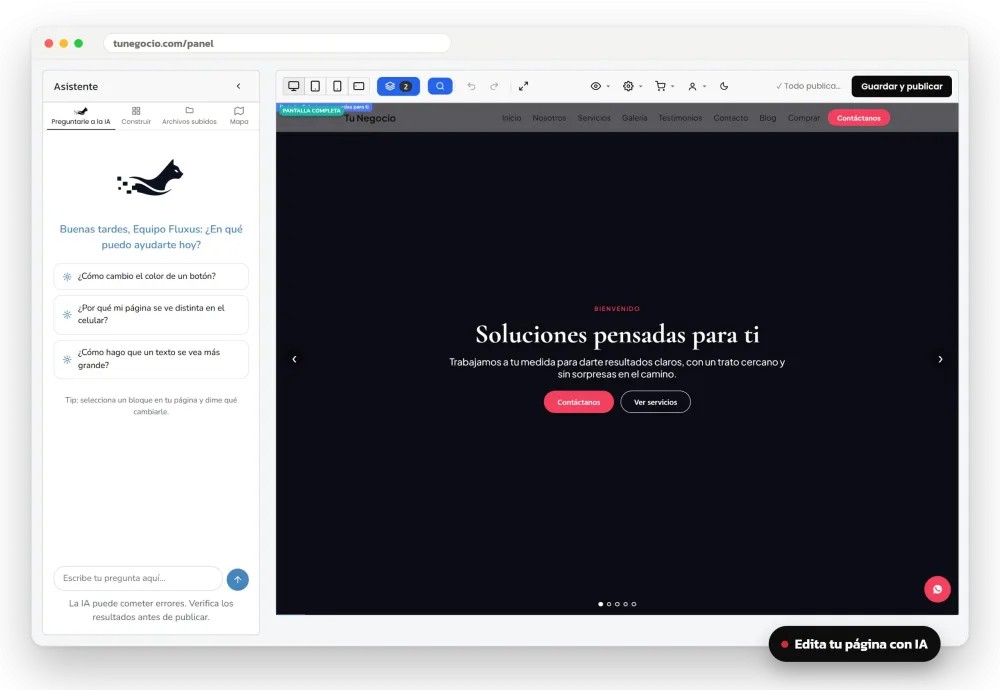This screenshot has width=1000, height=690.
Task: Focus the Escribe tu pregunta aquí field
Action: click(138, 578)
